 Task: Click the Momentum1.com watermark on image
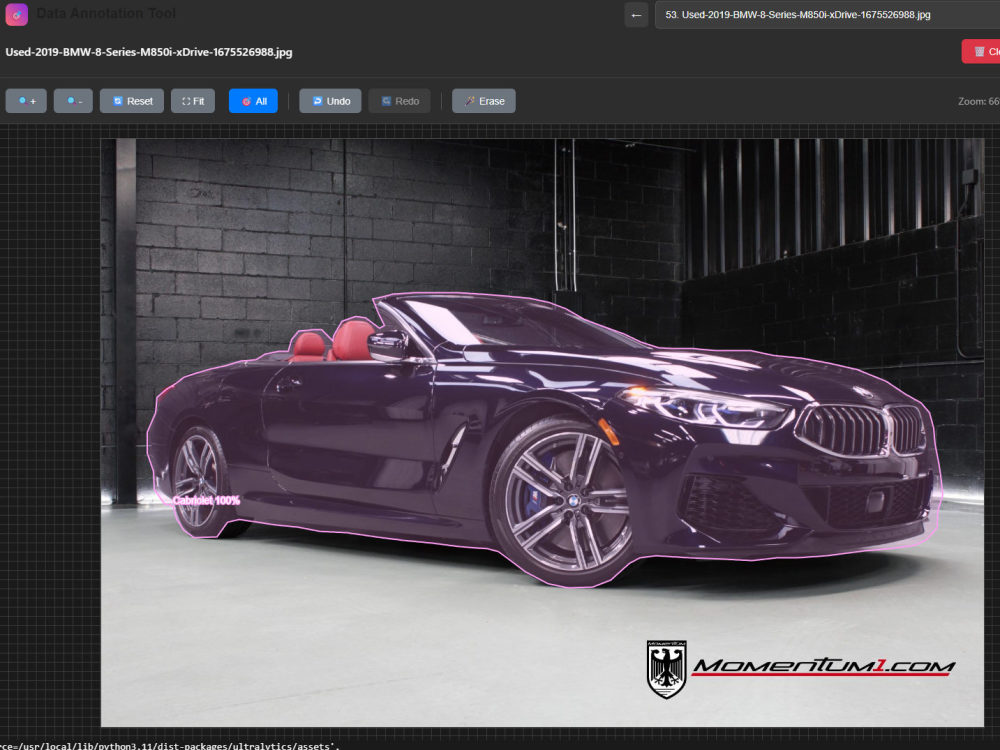click(801, 669)
